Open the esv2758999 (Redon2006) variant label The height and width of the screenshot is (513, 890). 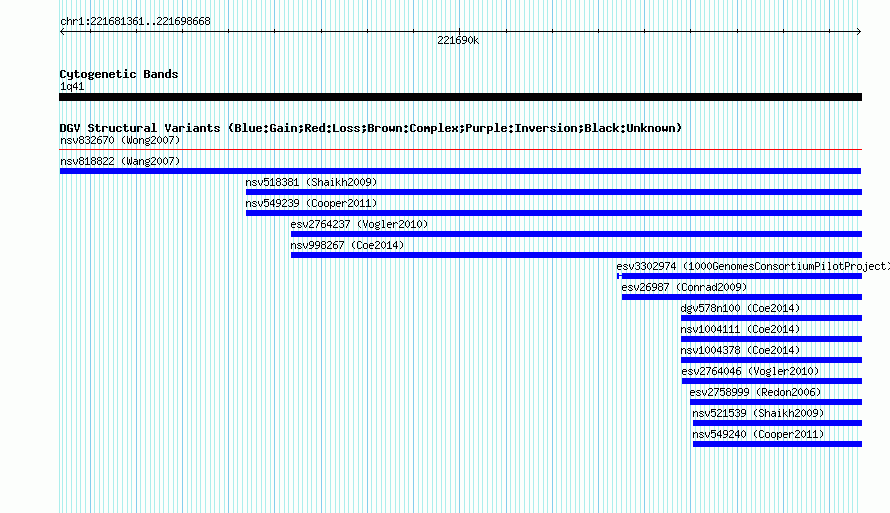click(755, 392)
